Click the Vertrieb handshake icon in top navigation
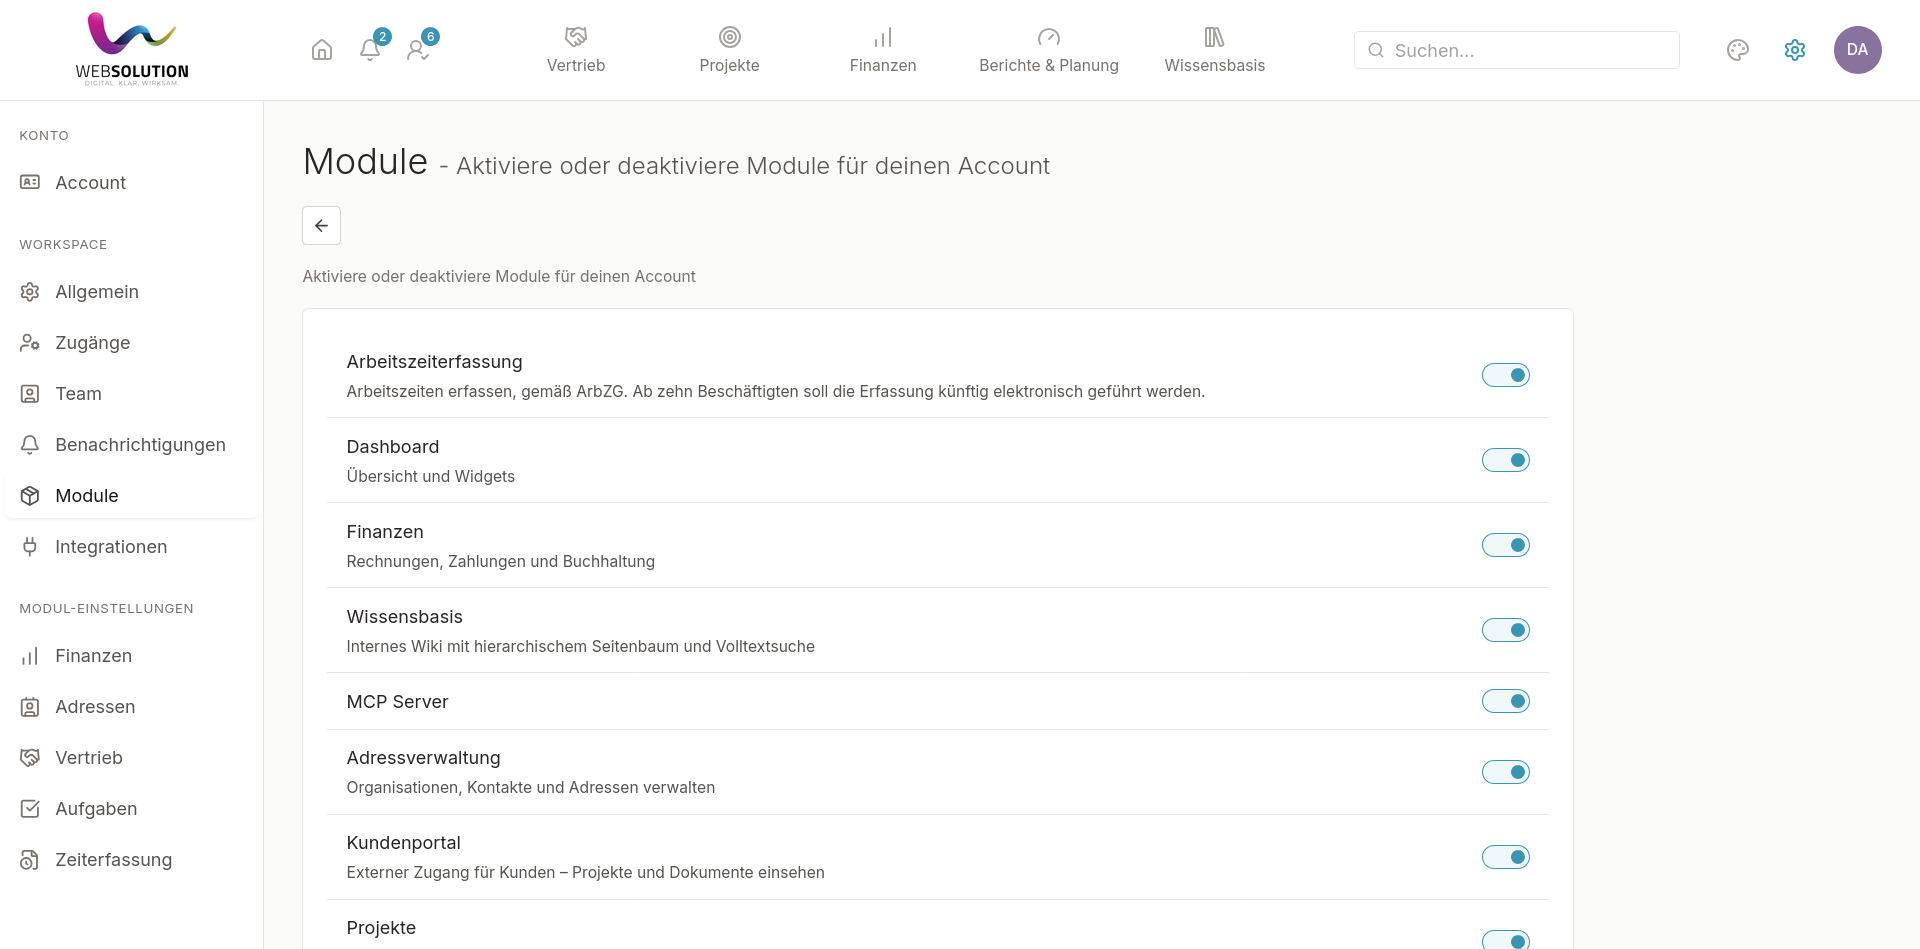The image size is (1920, 949). (576, 37)
